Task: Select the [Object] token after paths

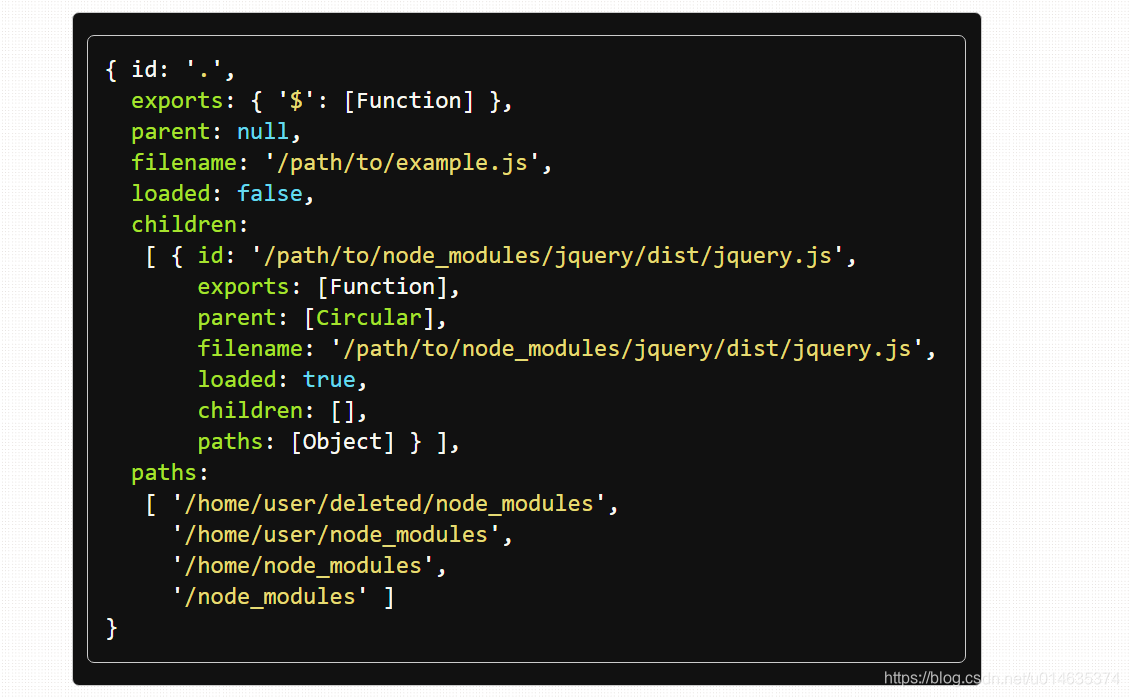Action: [343, 441]
